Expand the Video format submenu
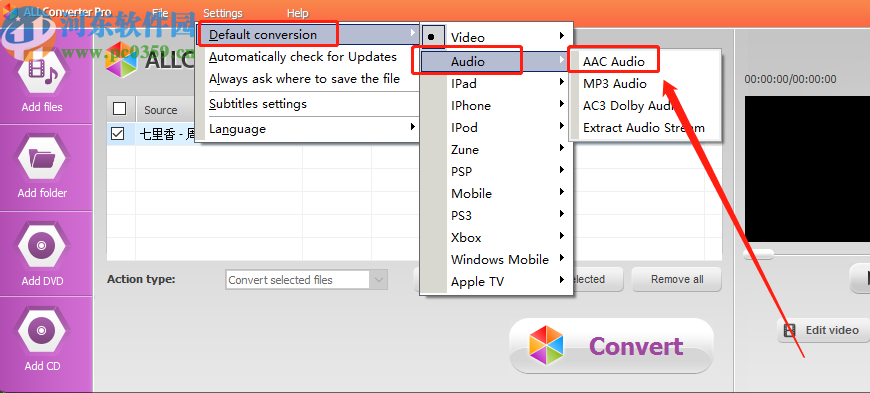The width and height of the screenshot is (870, 393). point(496,37)
